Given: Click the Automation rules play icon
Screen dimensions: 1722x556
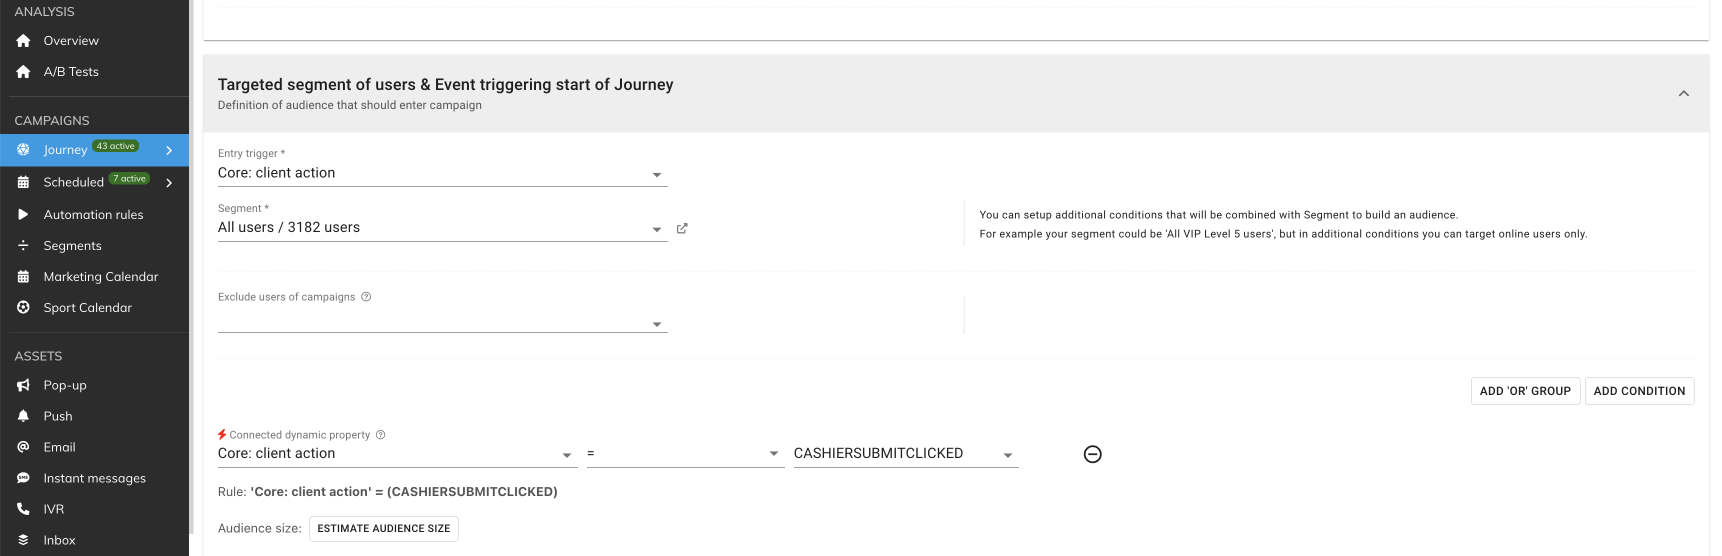Looking at the screenshot, I should point(23,215).
